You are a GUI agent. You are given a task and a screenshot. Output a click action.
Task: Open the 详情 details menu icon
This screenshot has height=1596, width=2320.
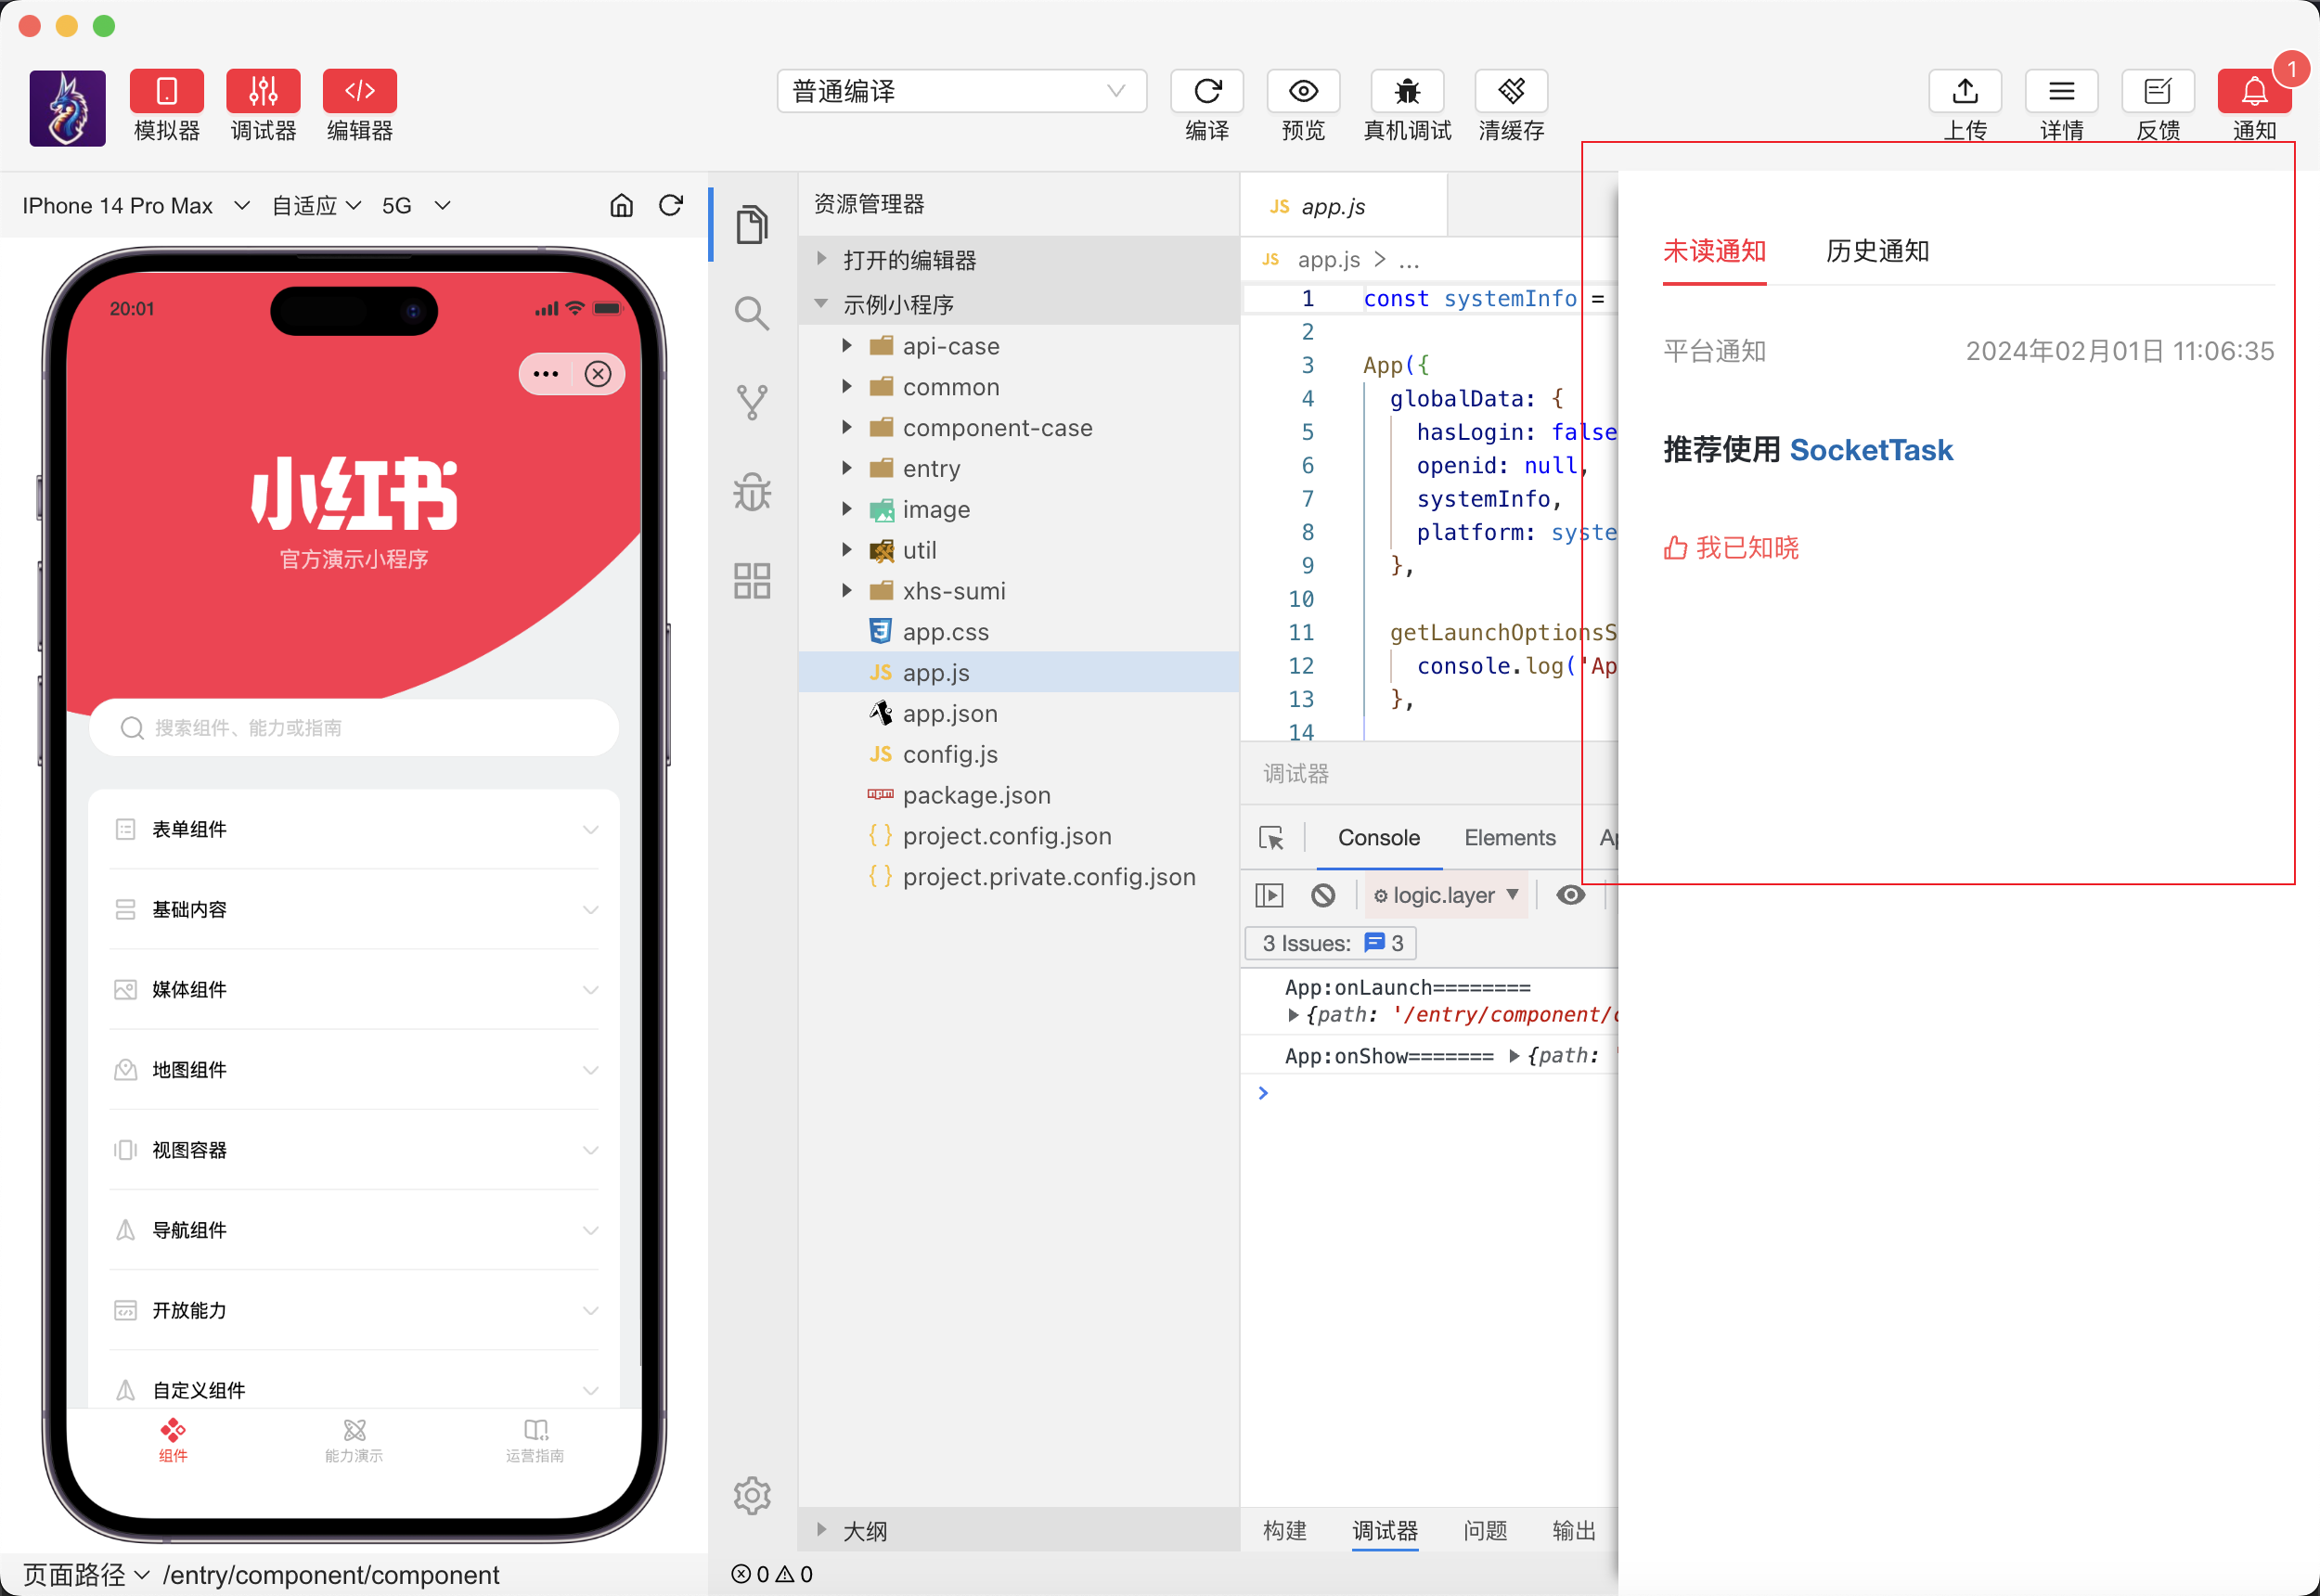[x=2061, y=91]
